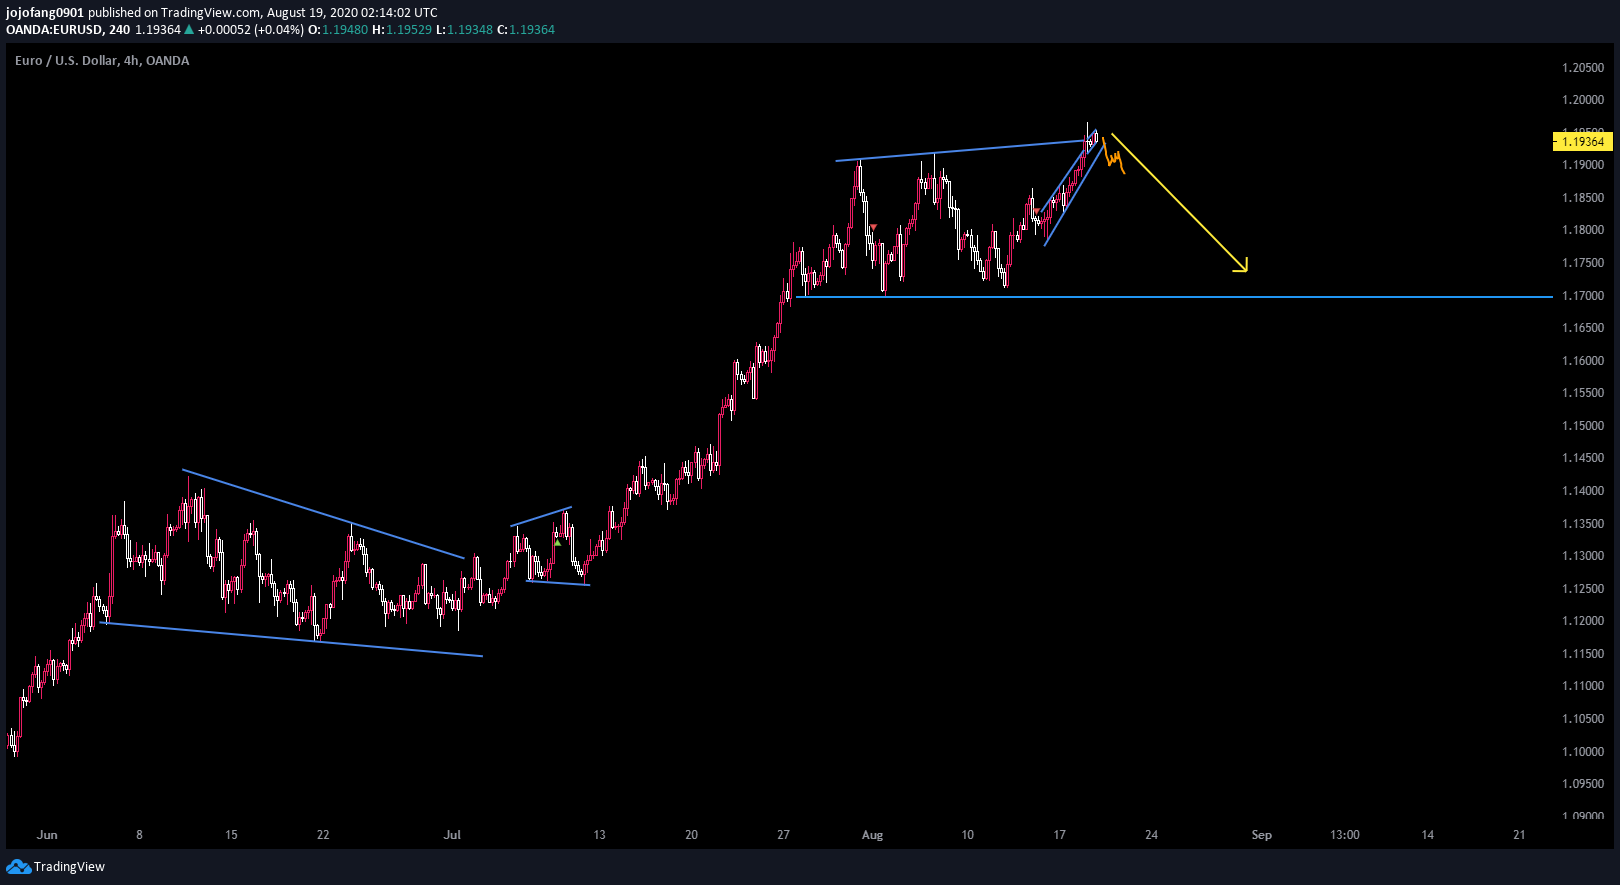Click the 1.10000 price axis label

(1583, 752)
